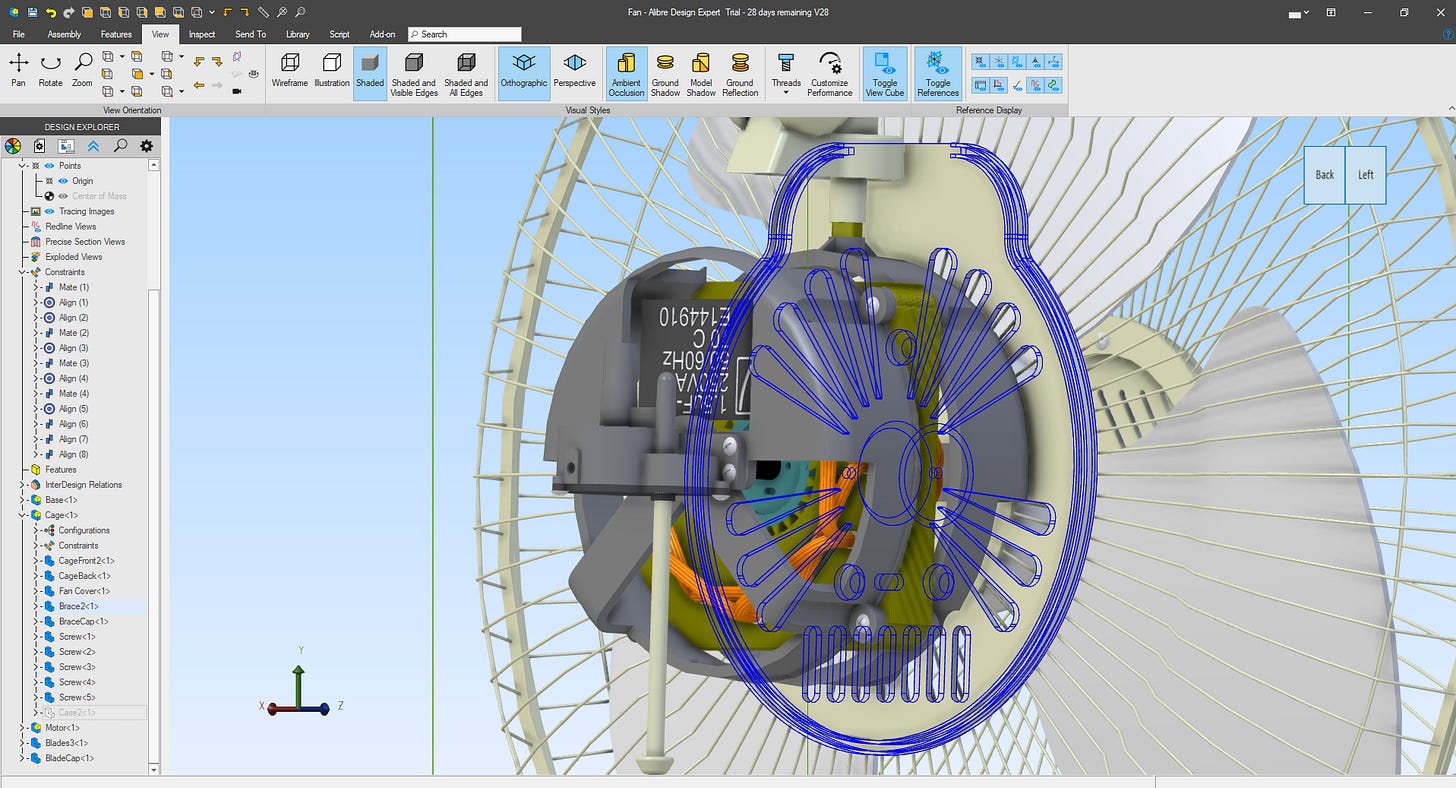This screenshot has width=1456, height=788.
Task: Expand the Blades3<1> node
Action: [23, 743]
